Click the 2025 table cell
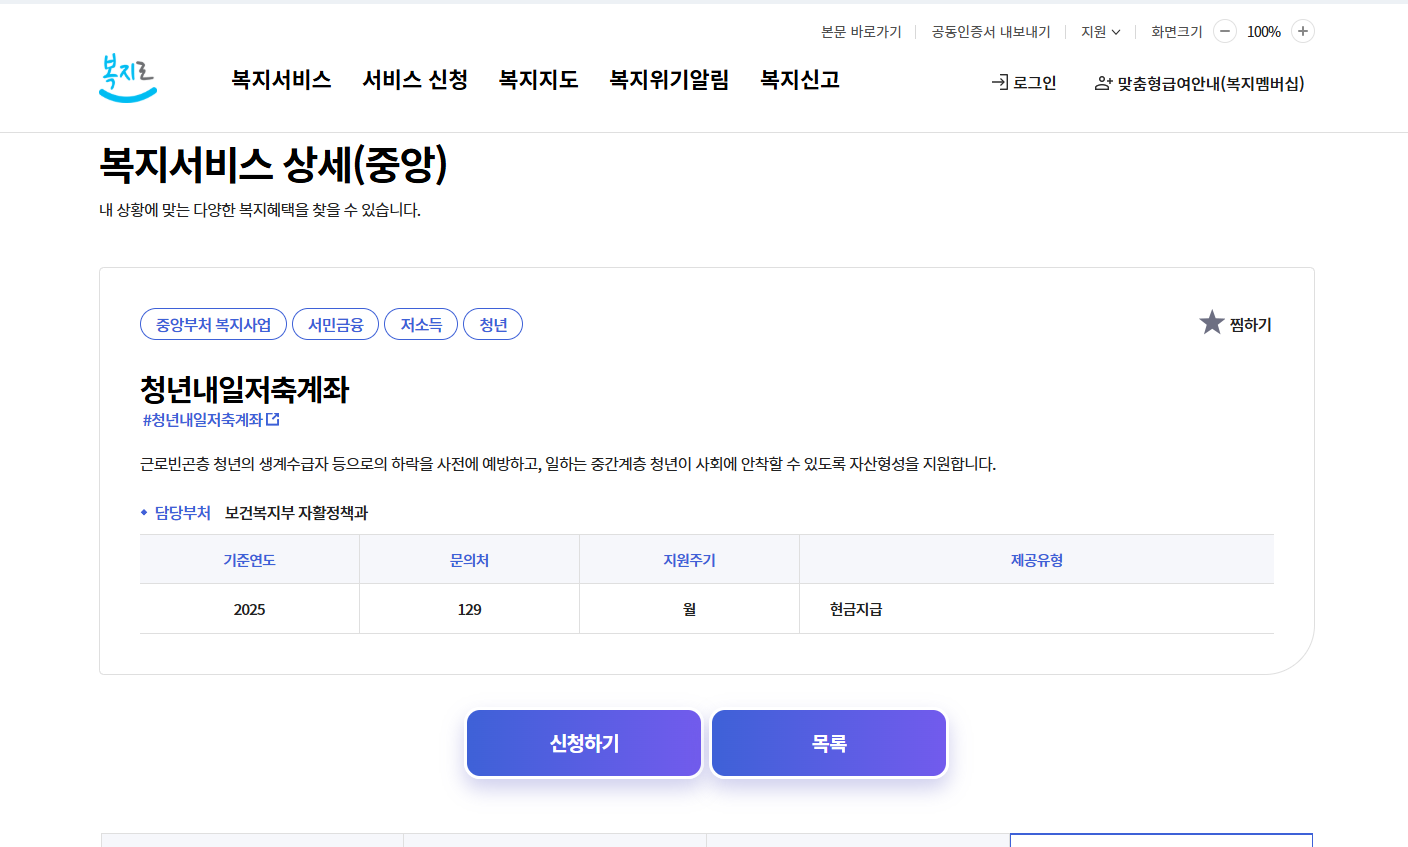The height and width of the screenshot is (847, 1408). point(249,609)
